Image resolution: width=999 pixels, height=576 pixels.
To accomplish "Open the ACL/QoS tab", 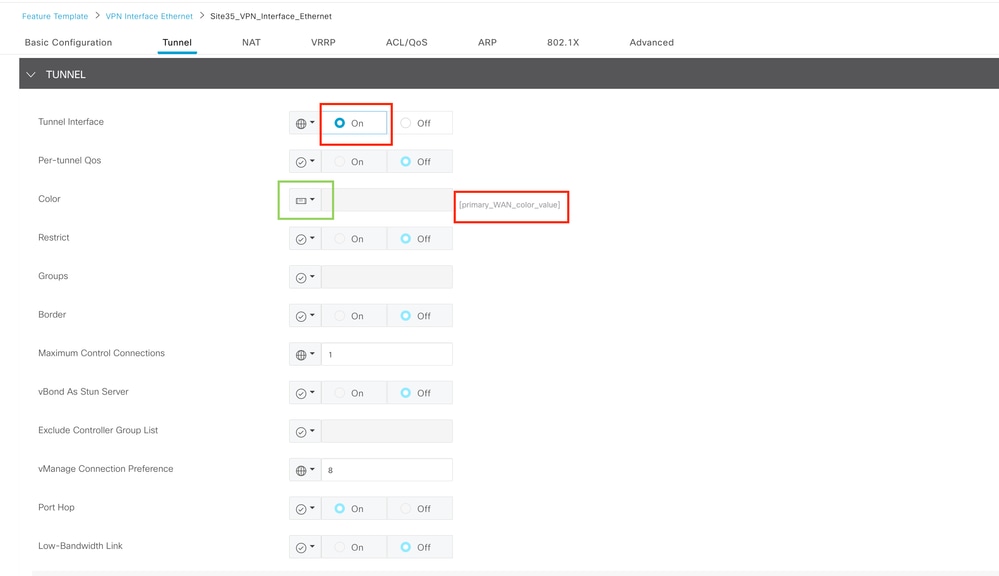I will pyautogui.click(x=406, y=43).
